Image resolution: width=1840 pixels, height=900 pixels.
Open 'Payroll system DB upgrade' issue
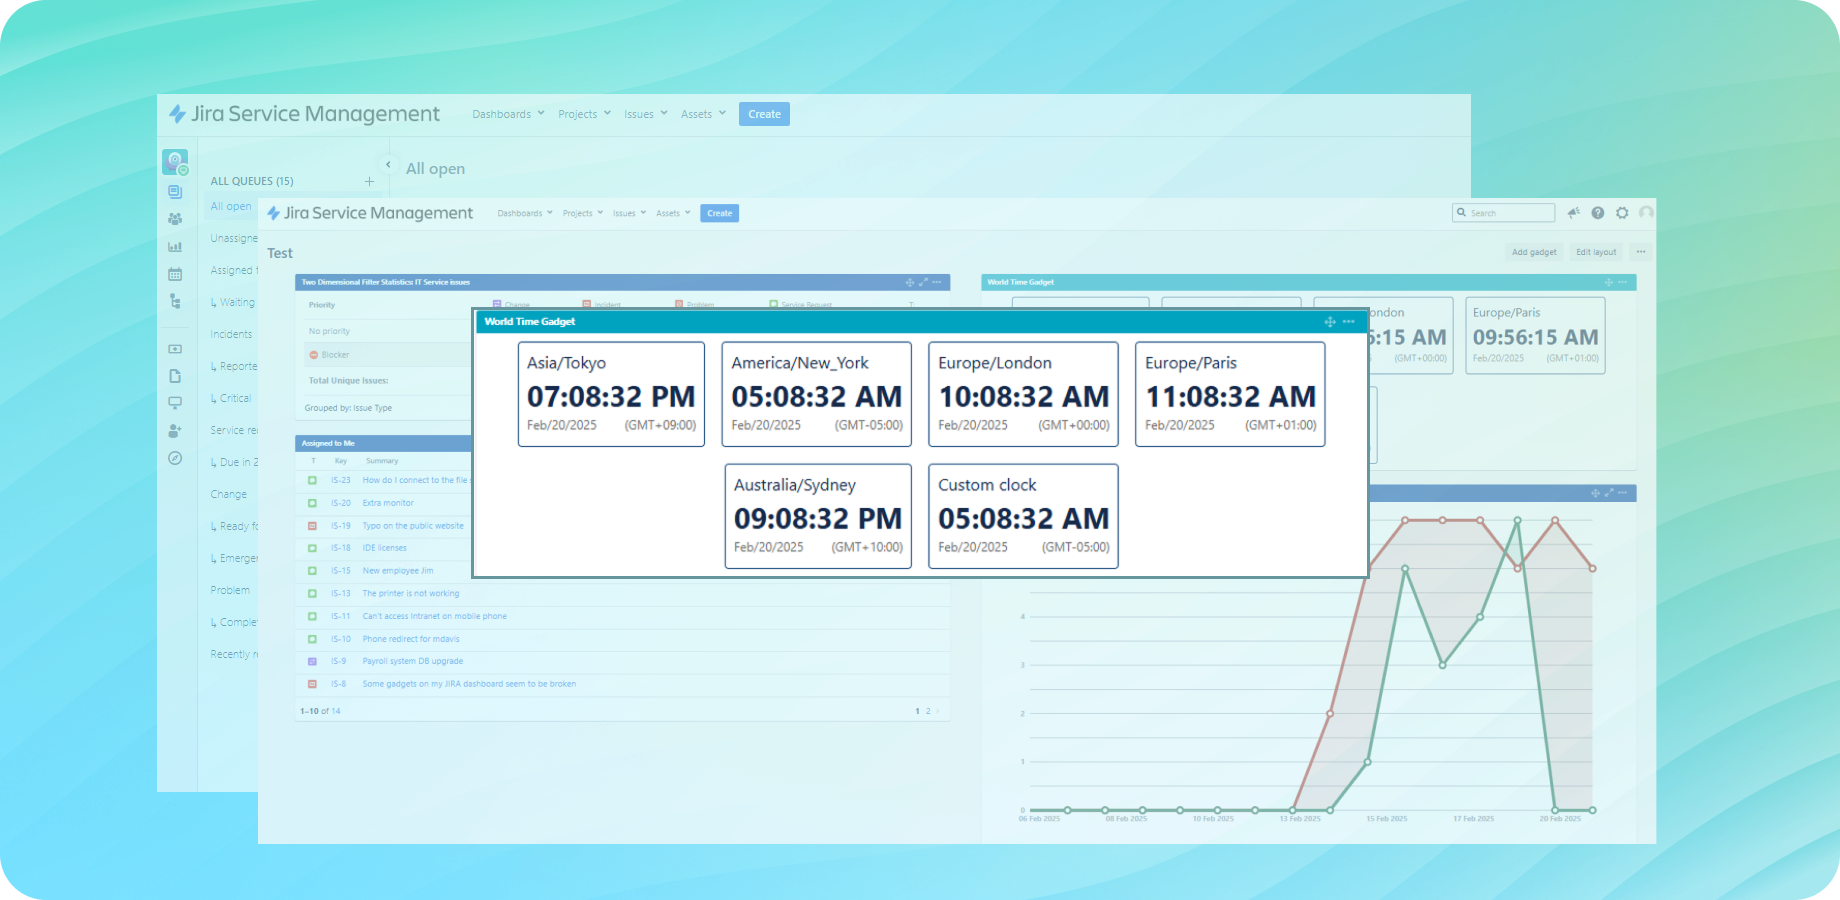[413, 661]
